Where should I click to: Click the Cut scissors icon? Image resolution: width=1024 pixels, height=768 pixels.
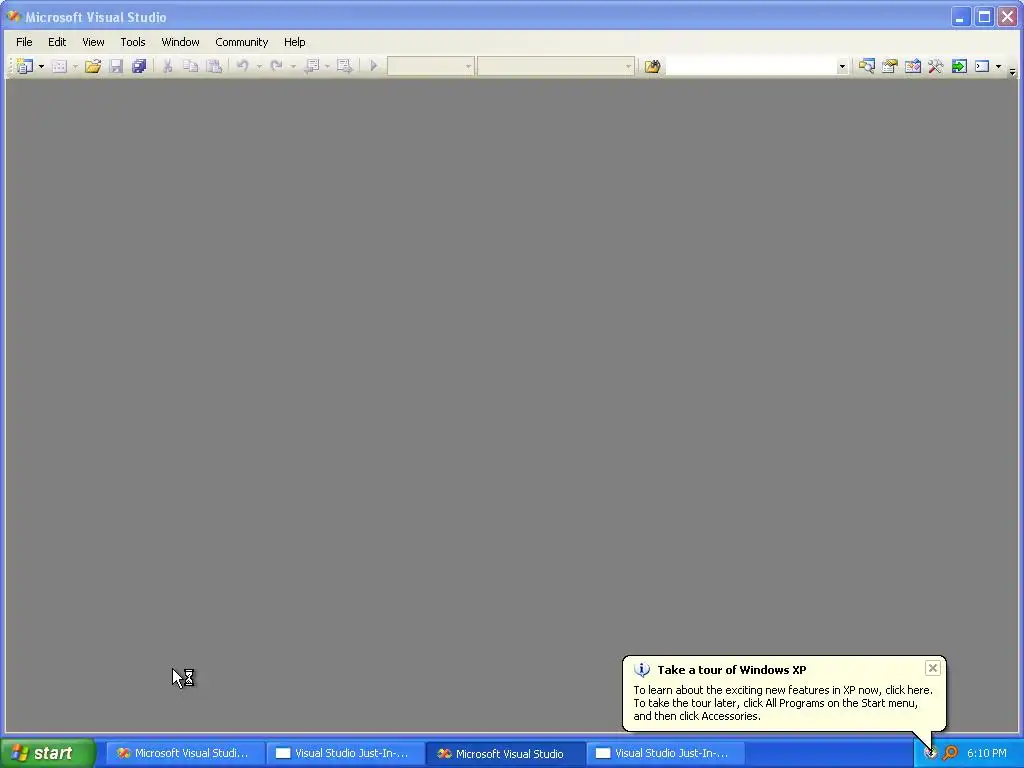(x=167, y=66)
